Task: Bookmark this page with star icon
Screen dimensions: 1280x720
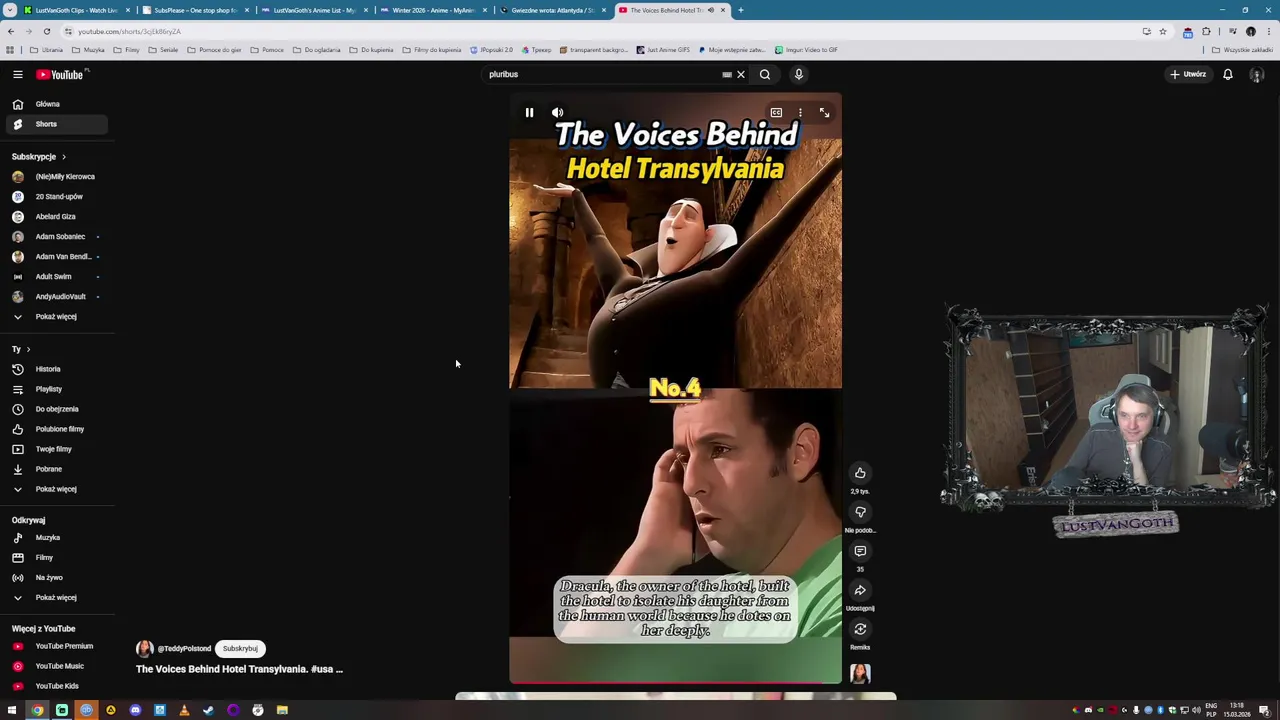Action: click(x=1162, y=31)
